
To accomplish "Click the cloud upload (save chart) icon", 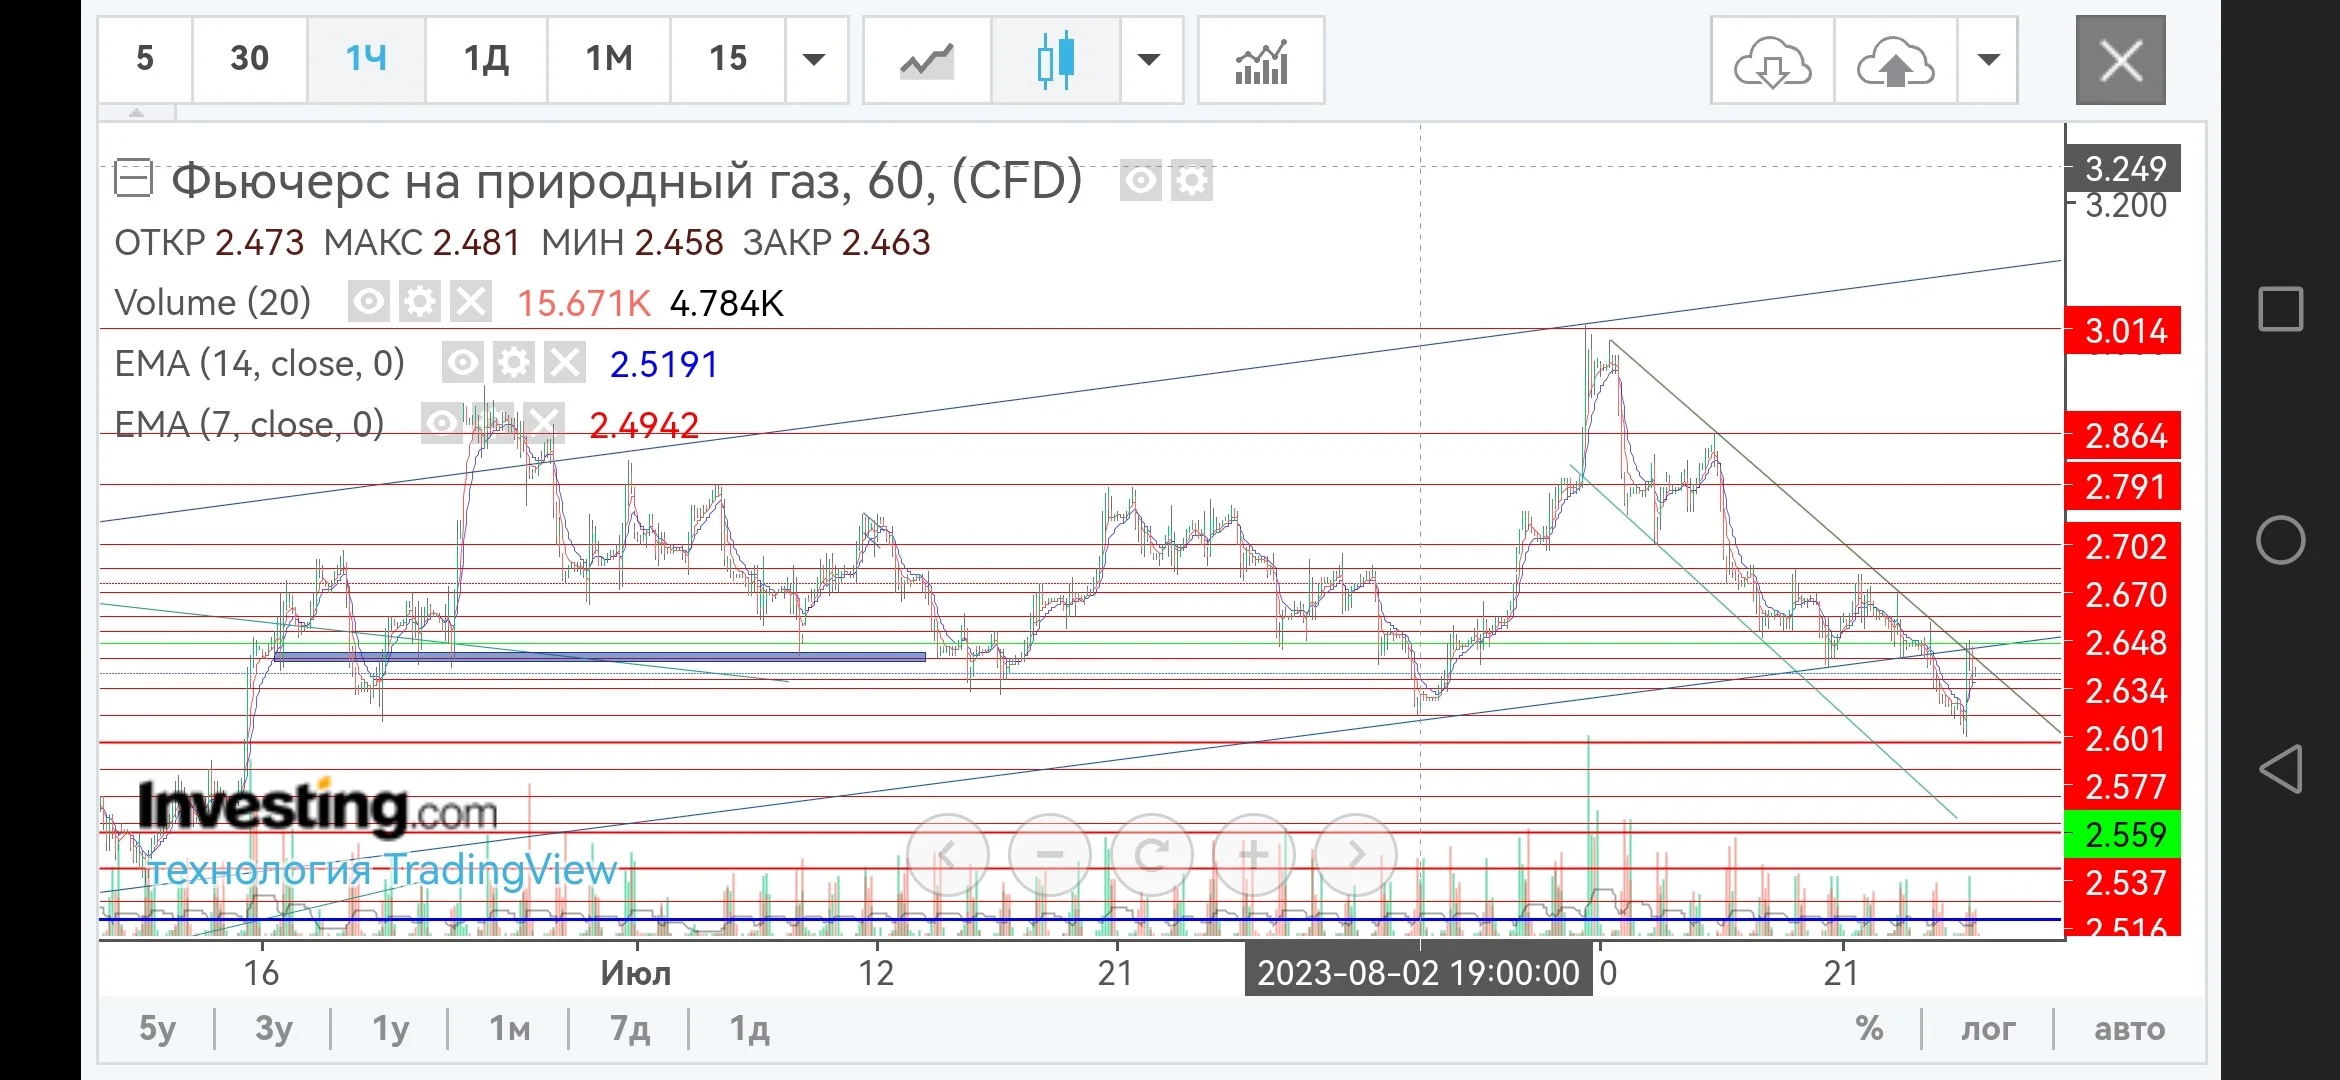I will pos(1895,60).
